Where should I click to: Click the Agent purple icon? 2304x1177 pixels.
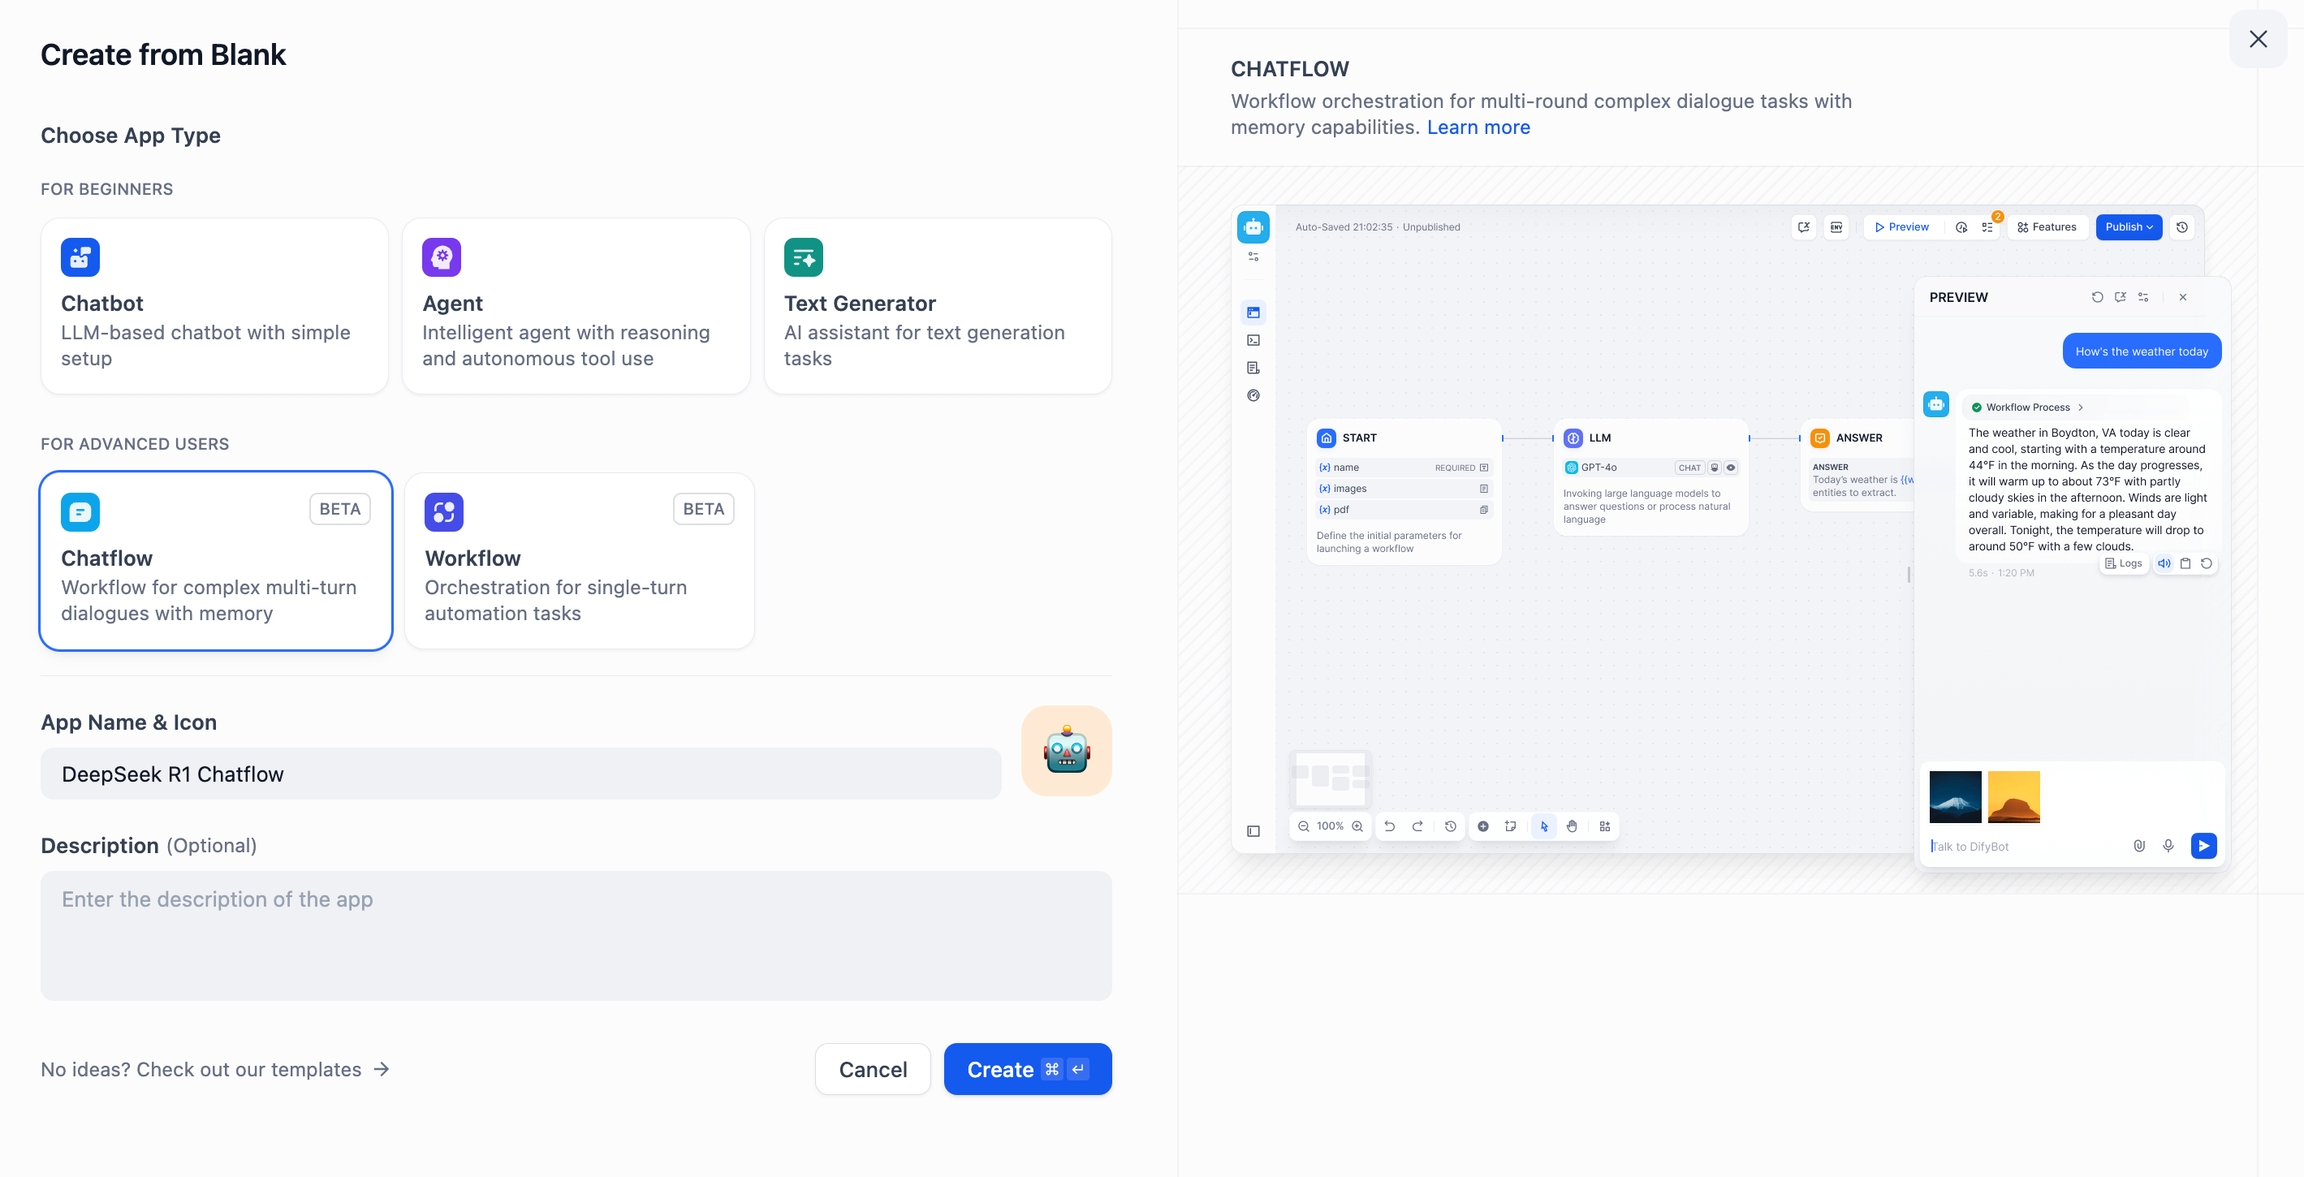click(441, 257)
